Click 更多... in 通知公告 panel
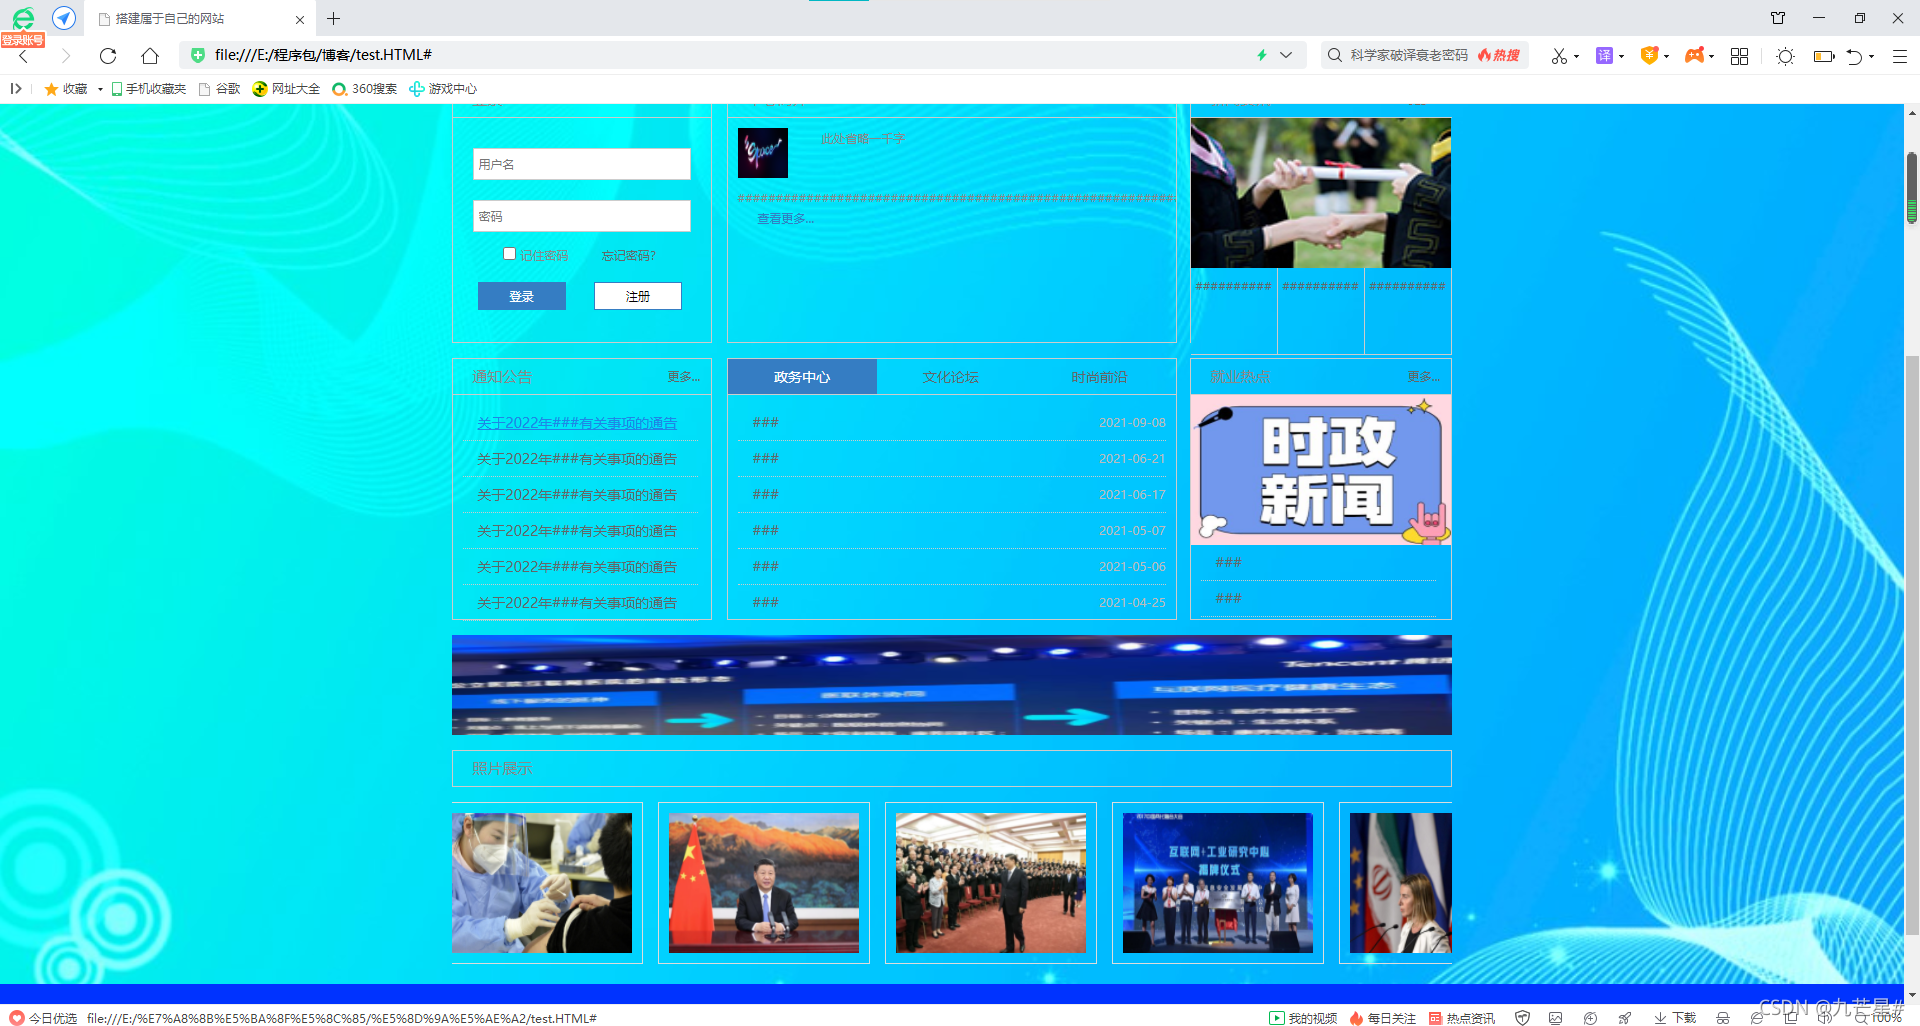 tap(684, 377)
